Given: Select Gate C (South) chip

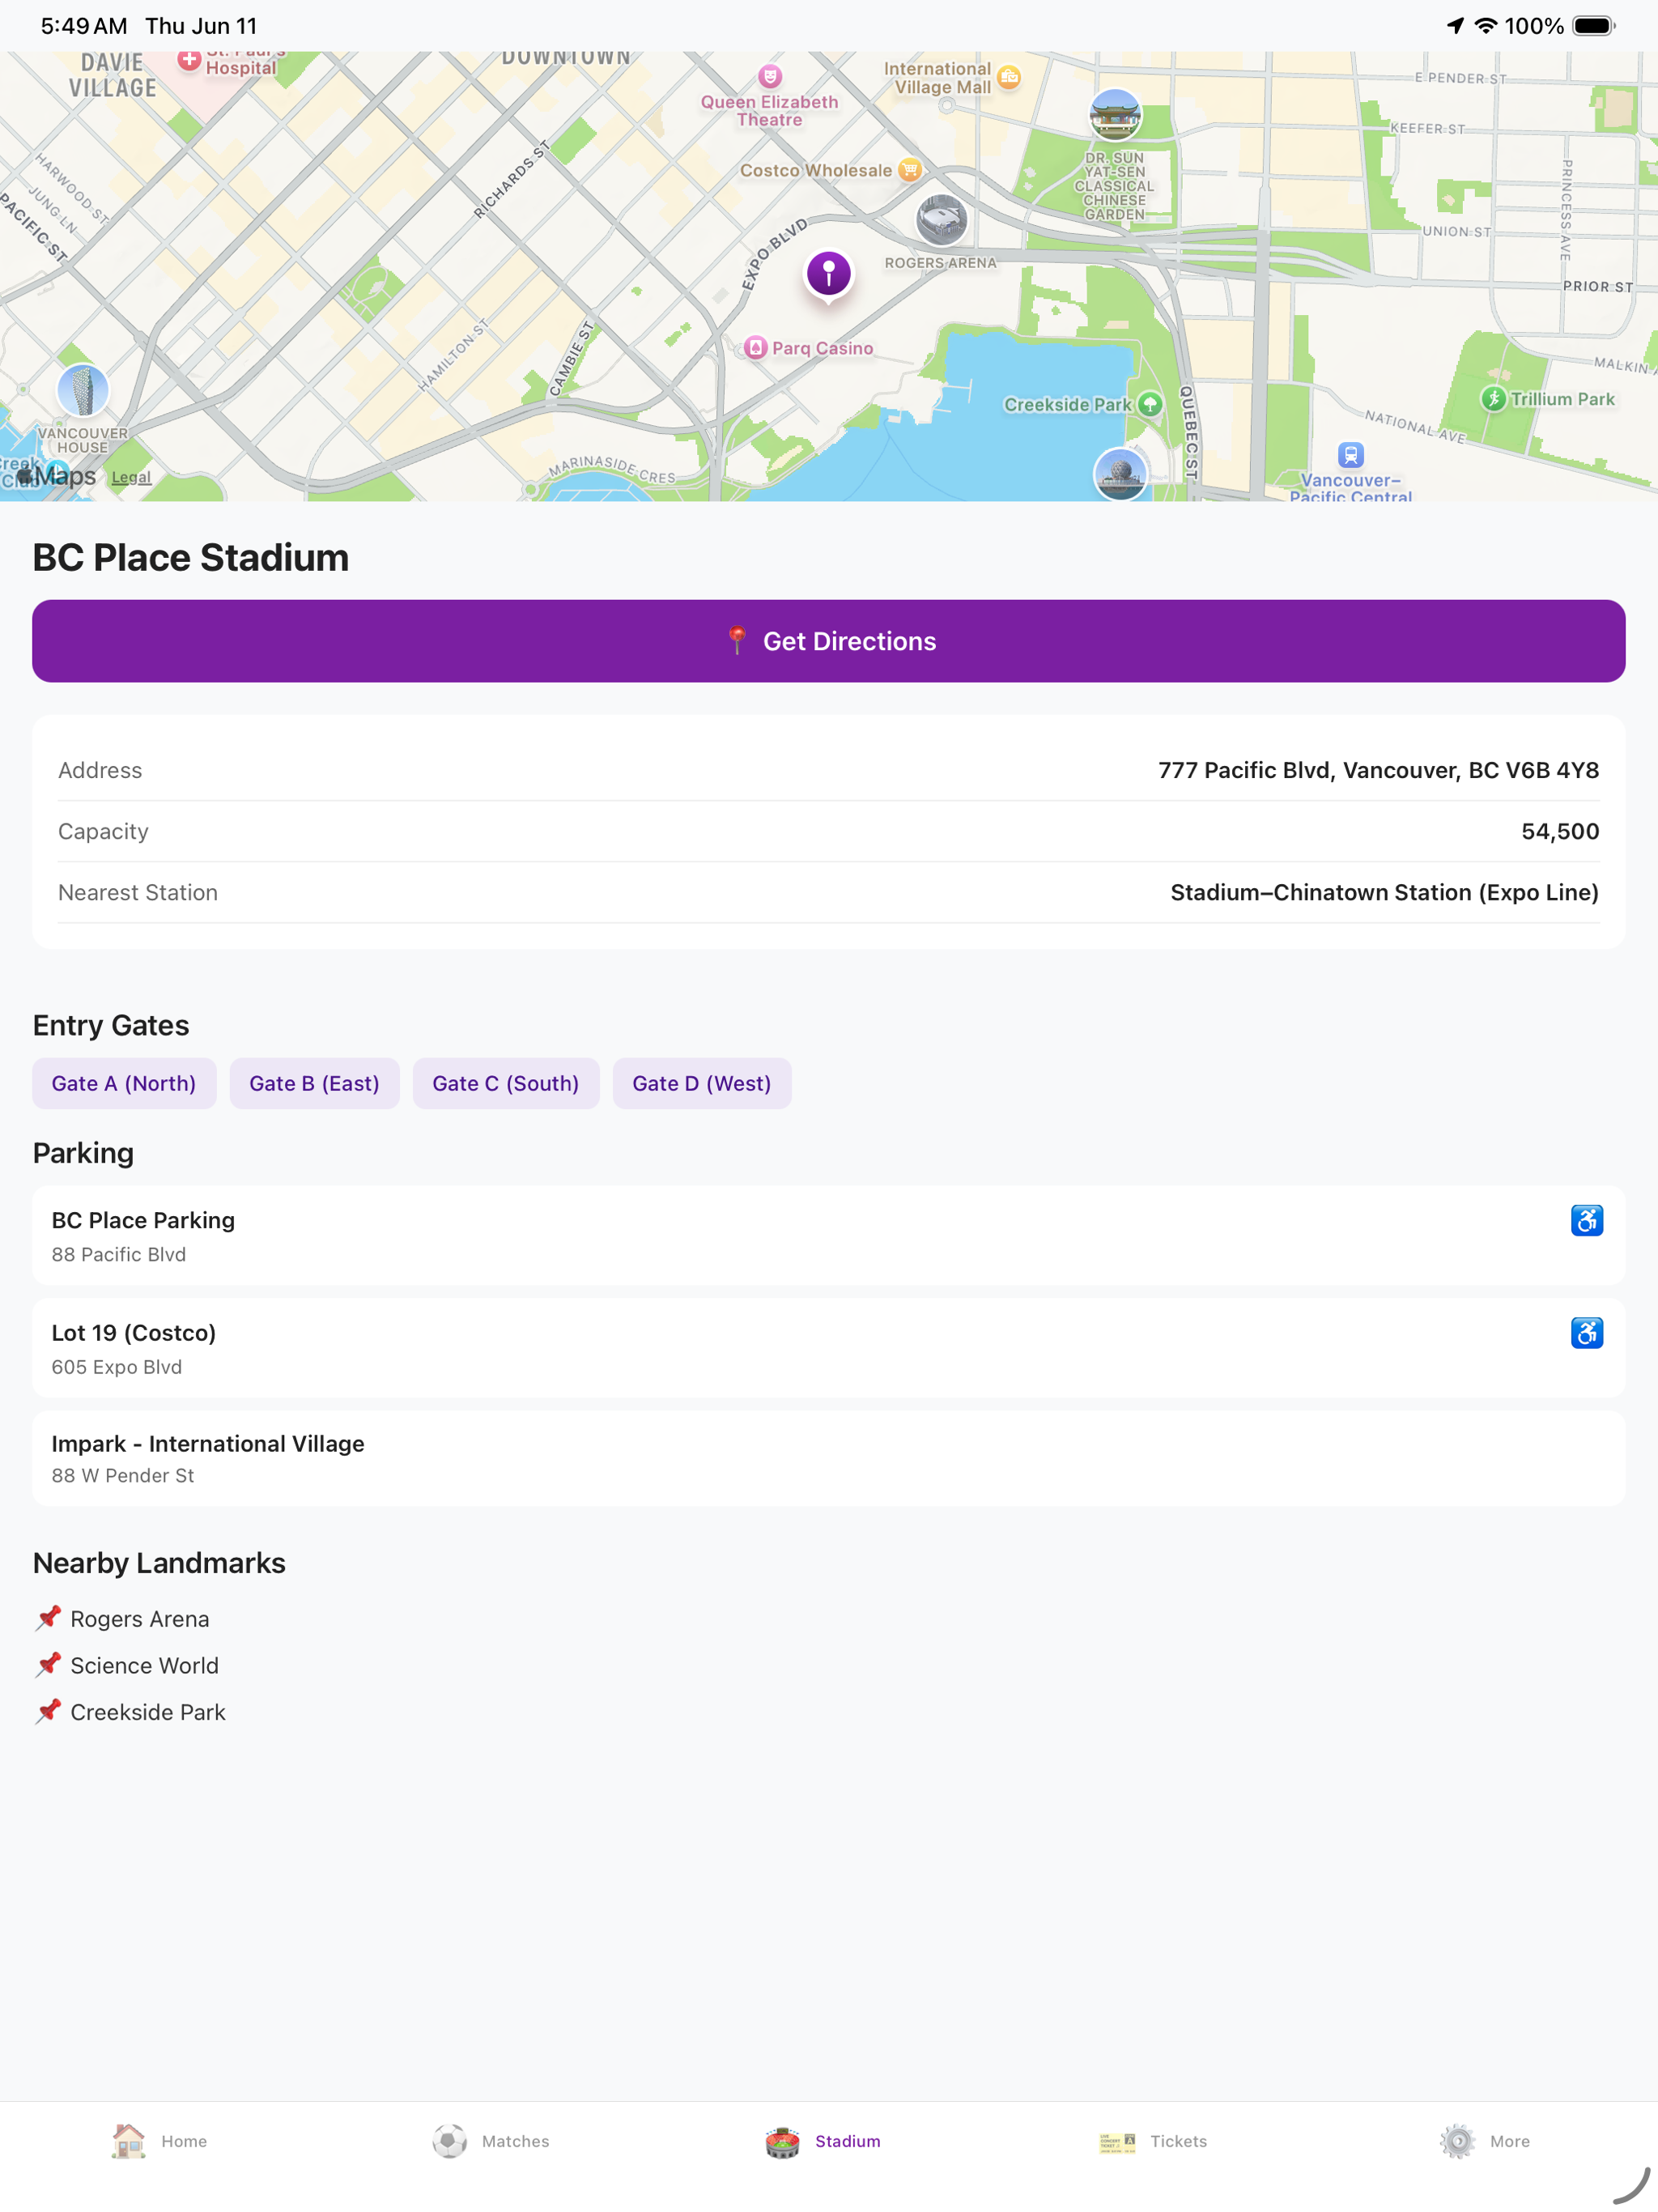Looking at the screenshot, I should point(505,1083).
